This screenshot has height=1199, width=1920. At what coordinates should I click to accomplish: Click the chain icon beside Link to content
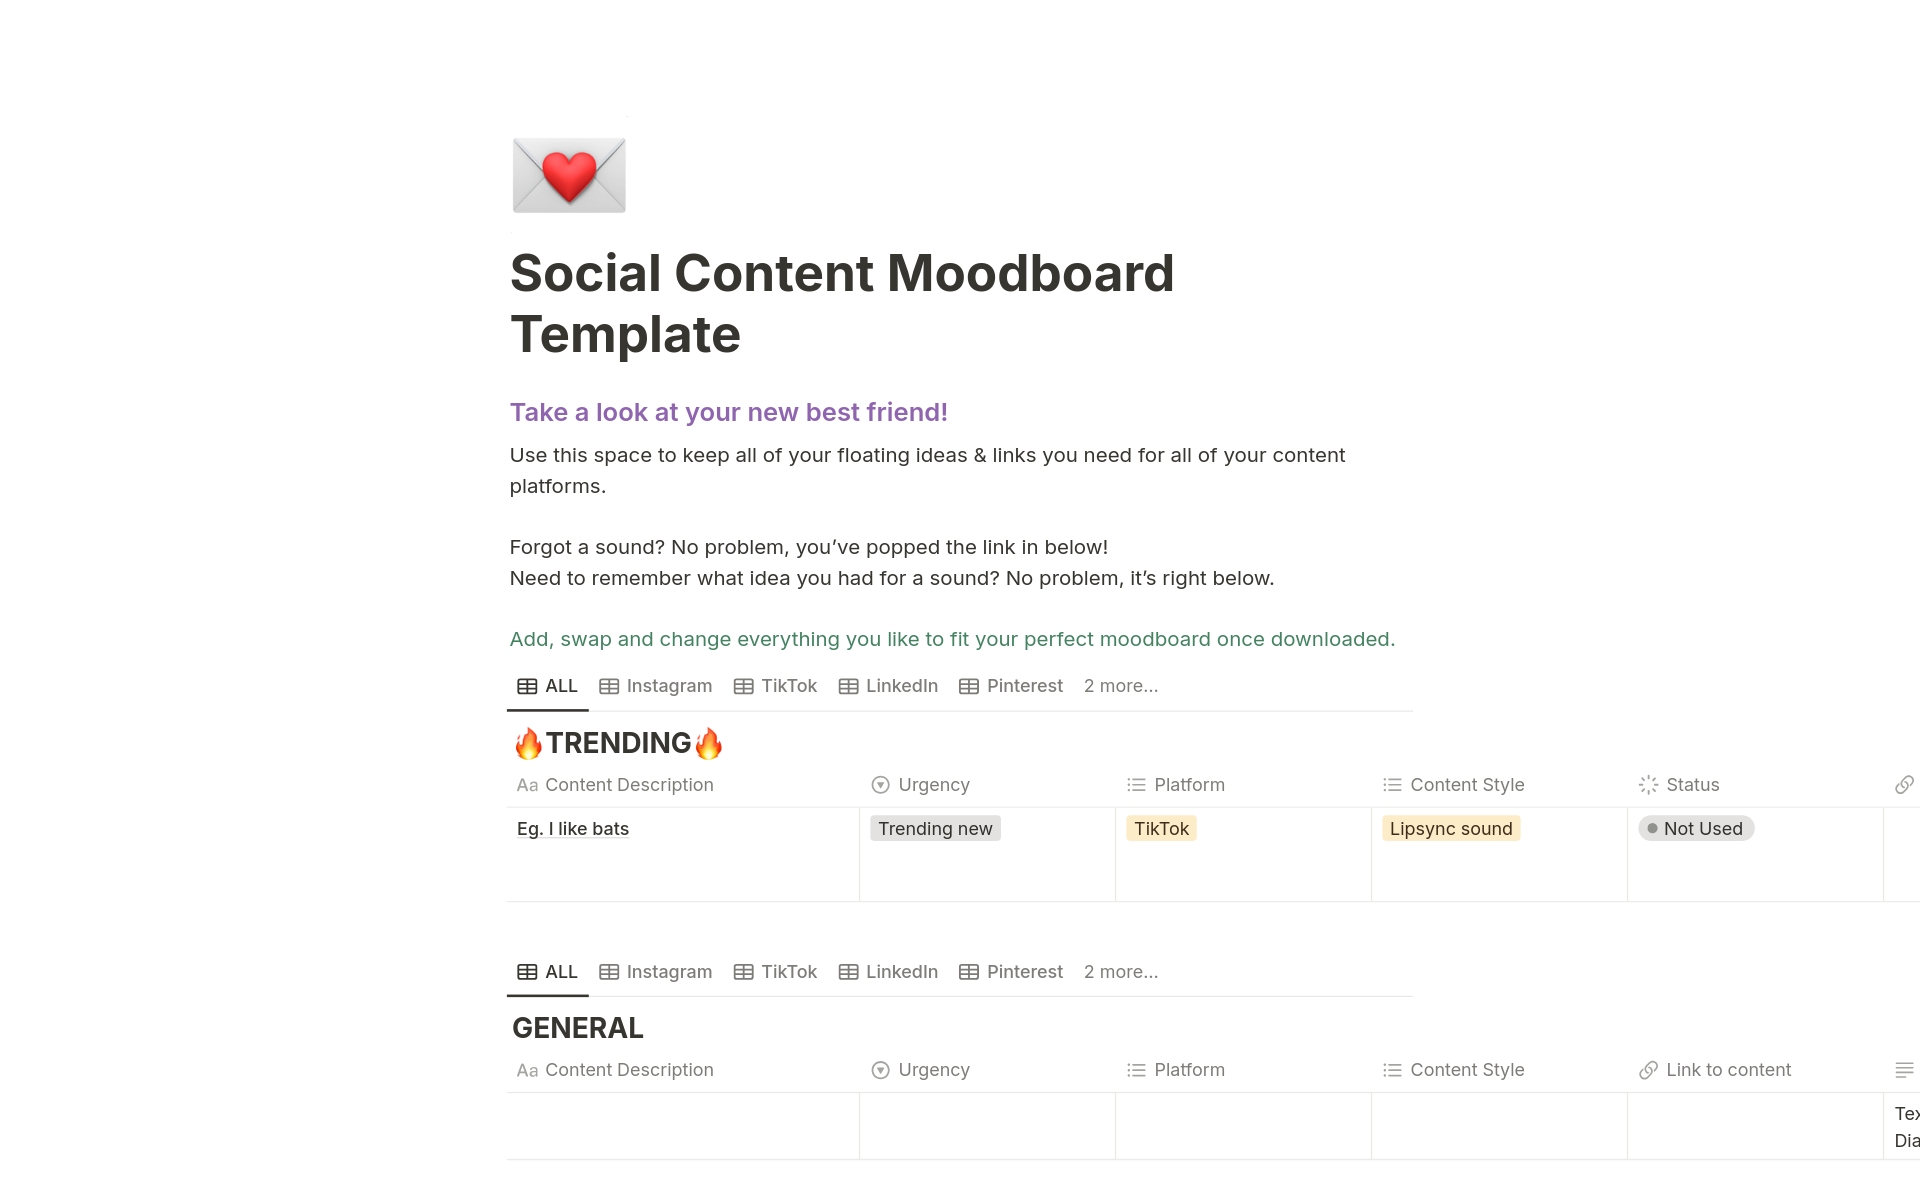tap(1647, 1069)
